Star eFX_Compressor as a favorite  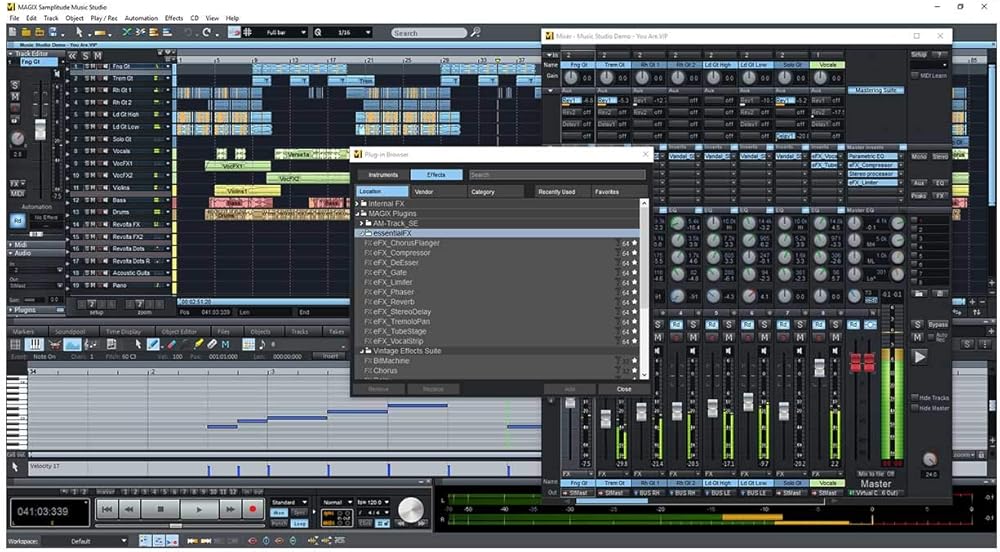(x=634, y=253)
